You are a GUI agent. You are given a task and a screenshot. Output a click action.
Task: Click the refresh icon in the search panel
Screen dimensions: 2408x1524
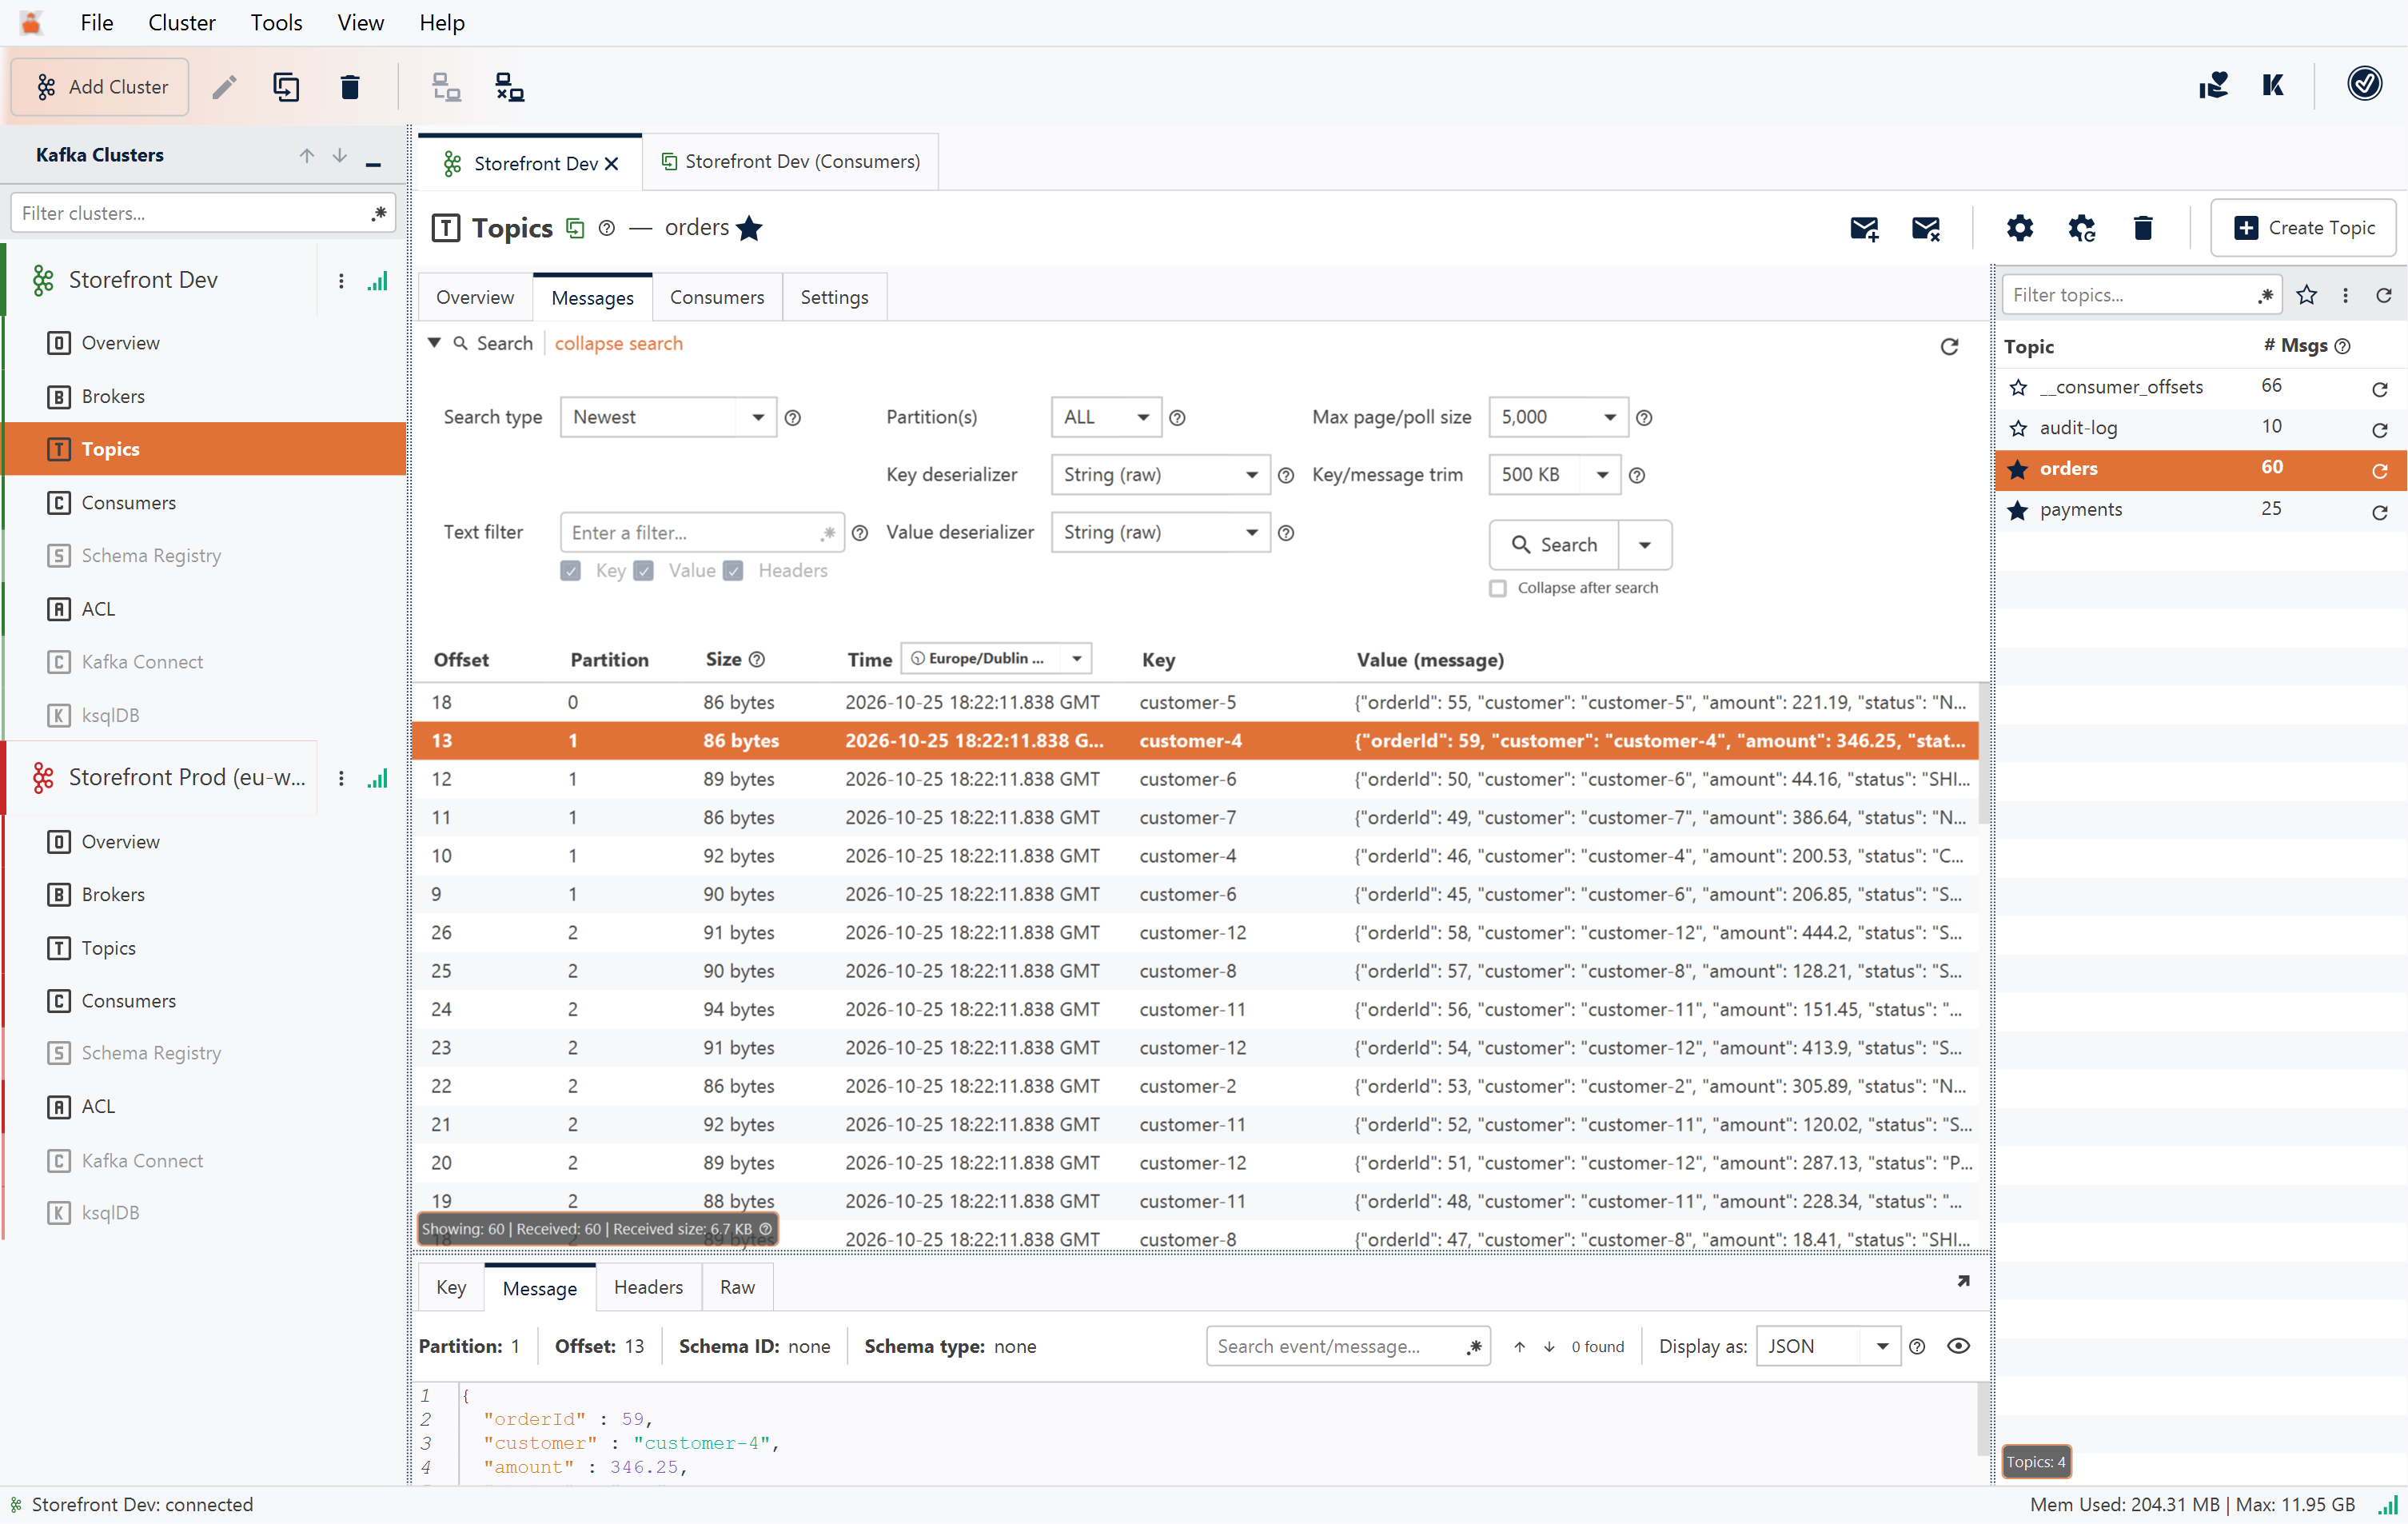point(1949,346)
